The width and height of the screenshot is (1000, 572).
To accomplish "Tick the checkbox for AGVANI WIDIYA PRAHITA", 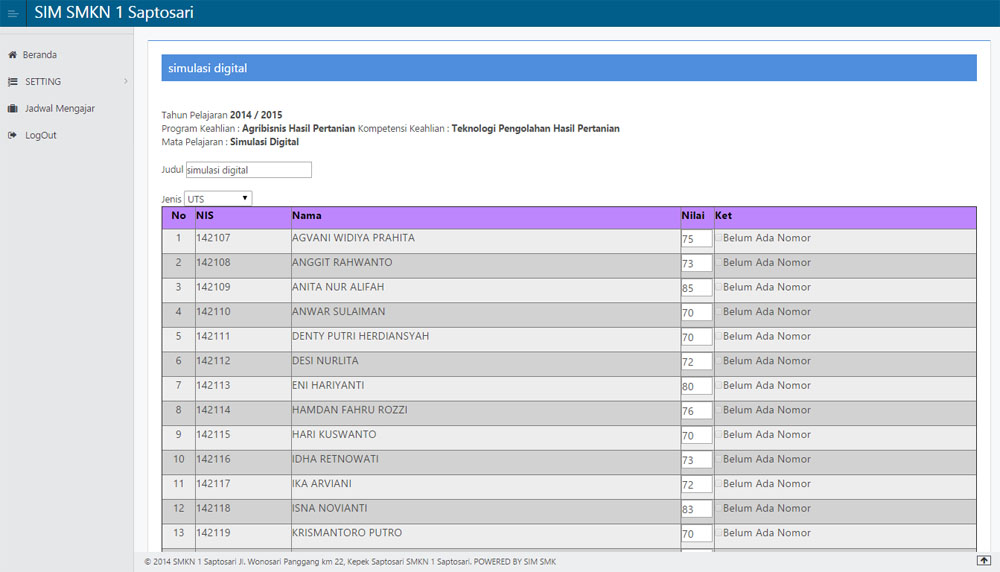I will tap(718, 239).
